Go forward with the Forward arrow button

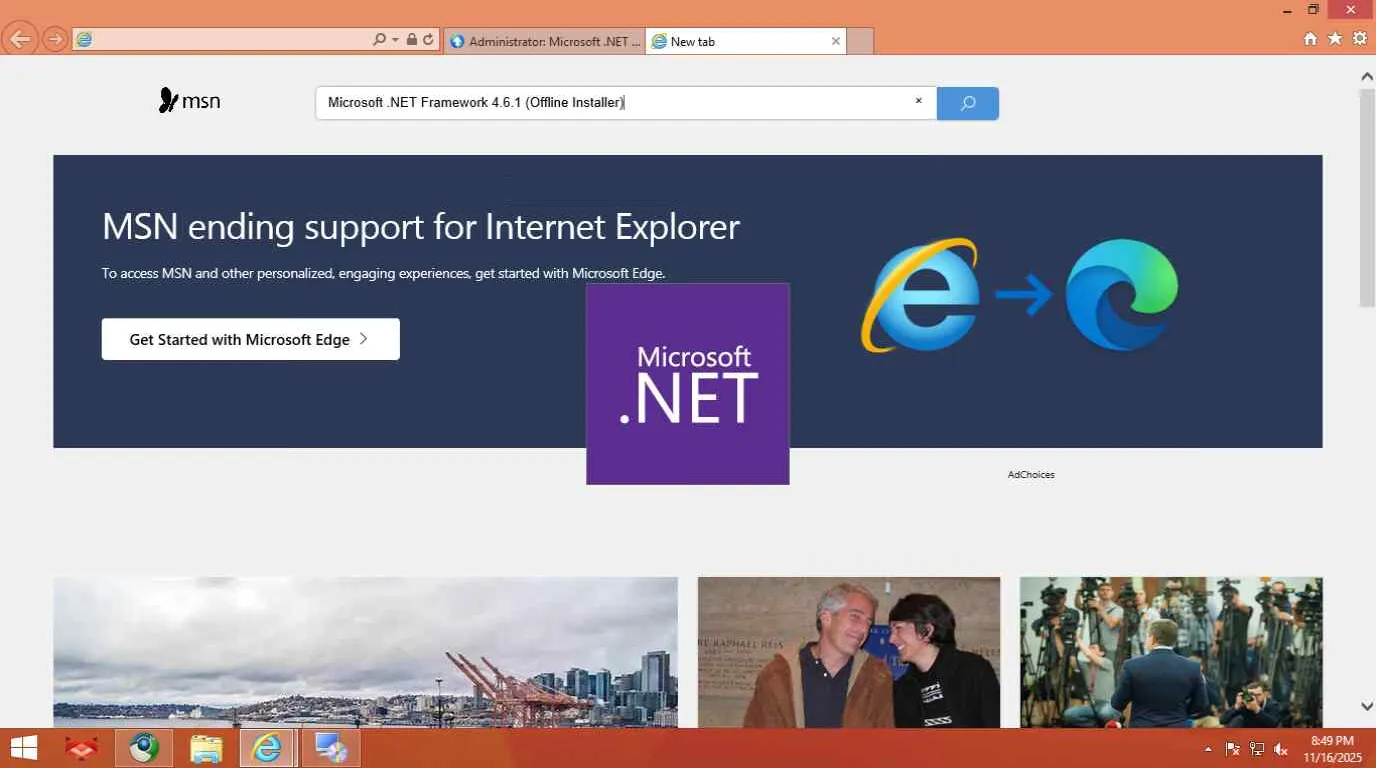coord(55,40)
